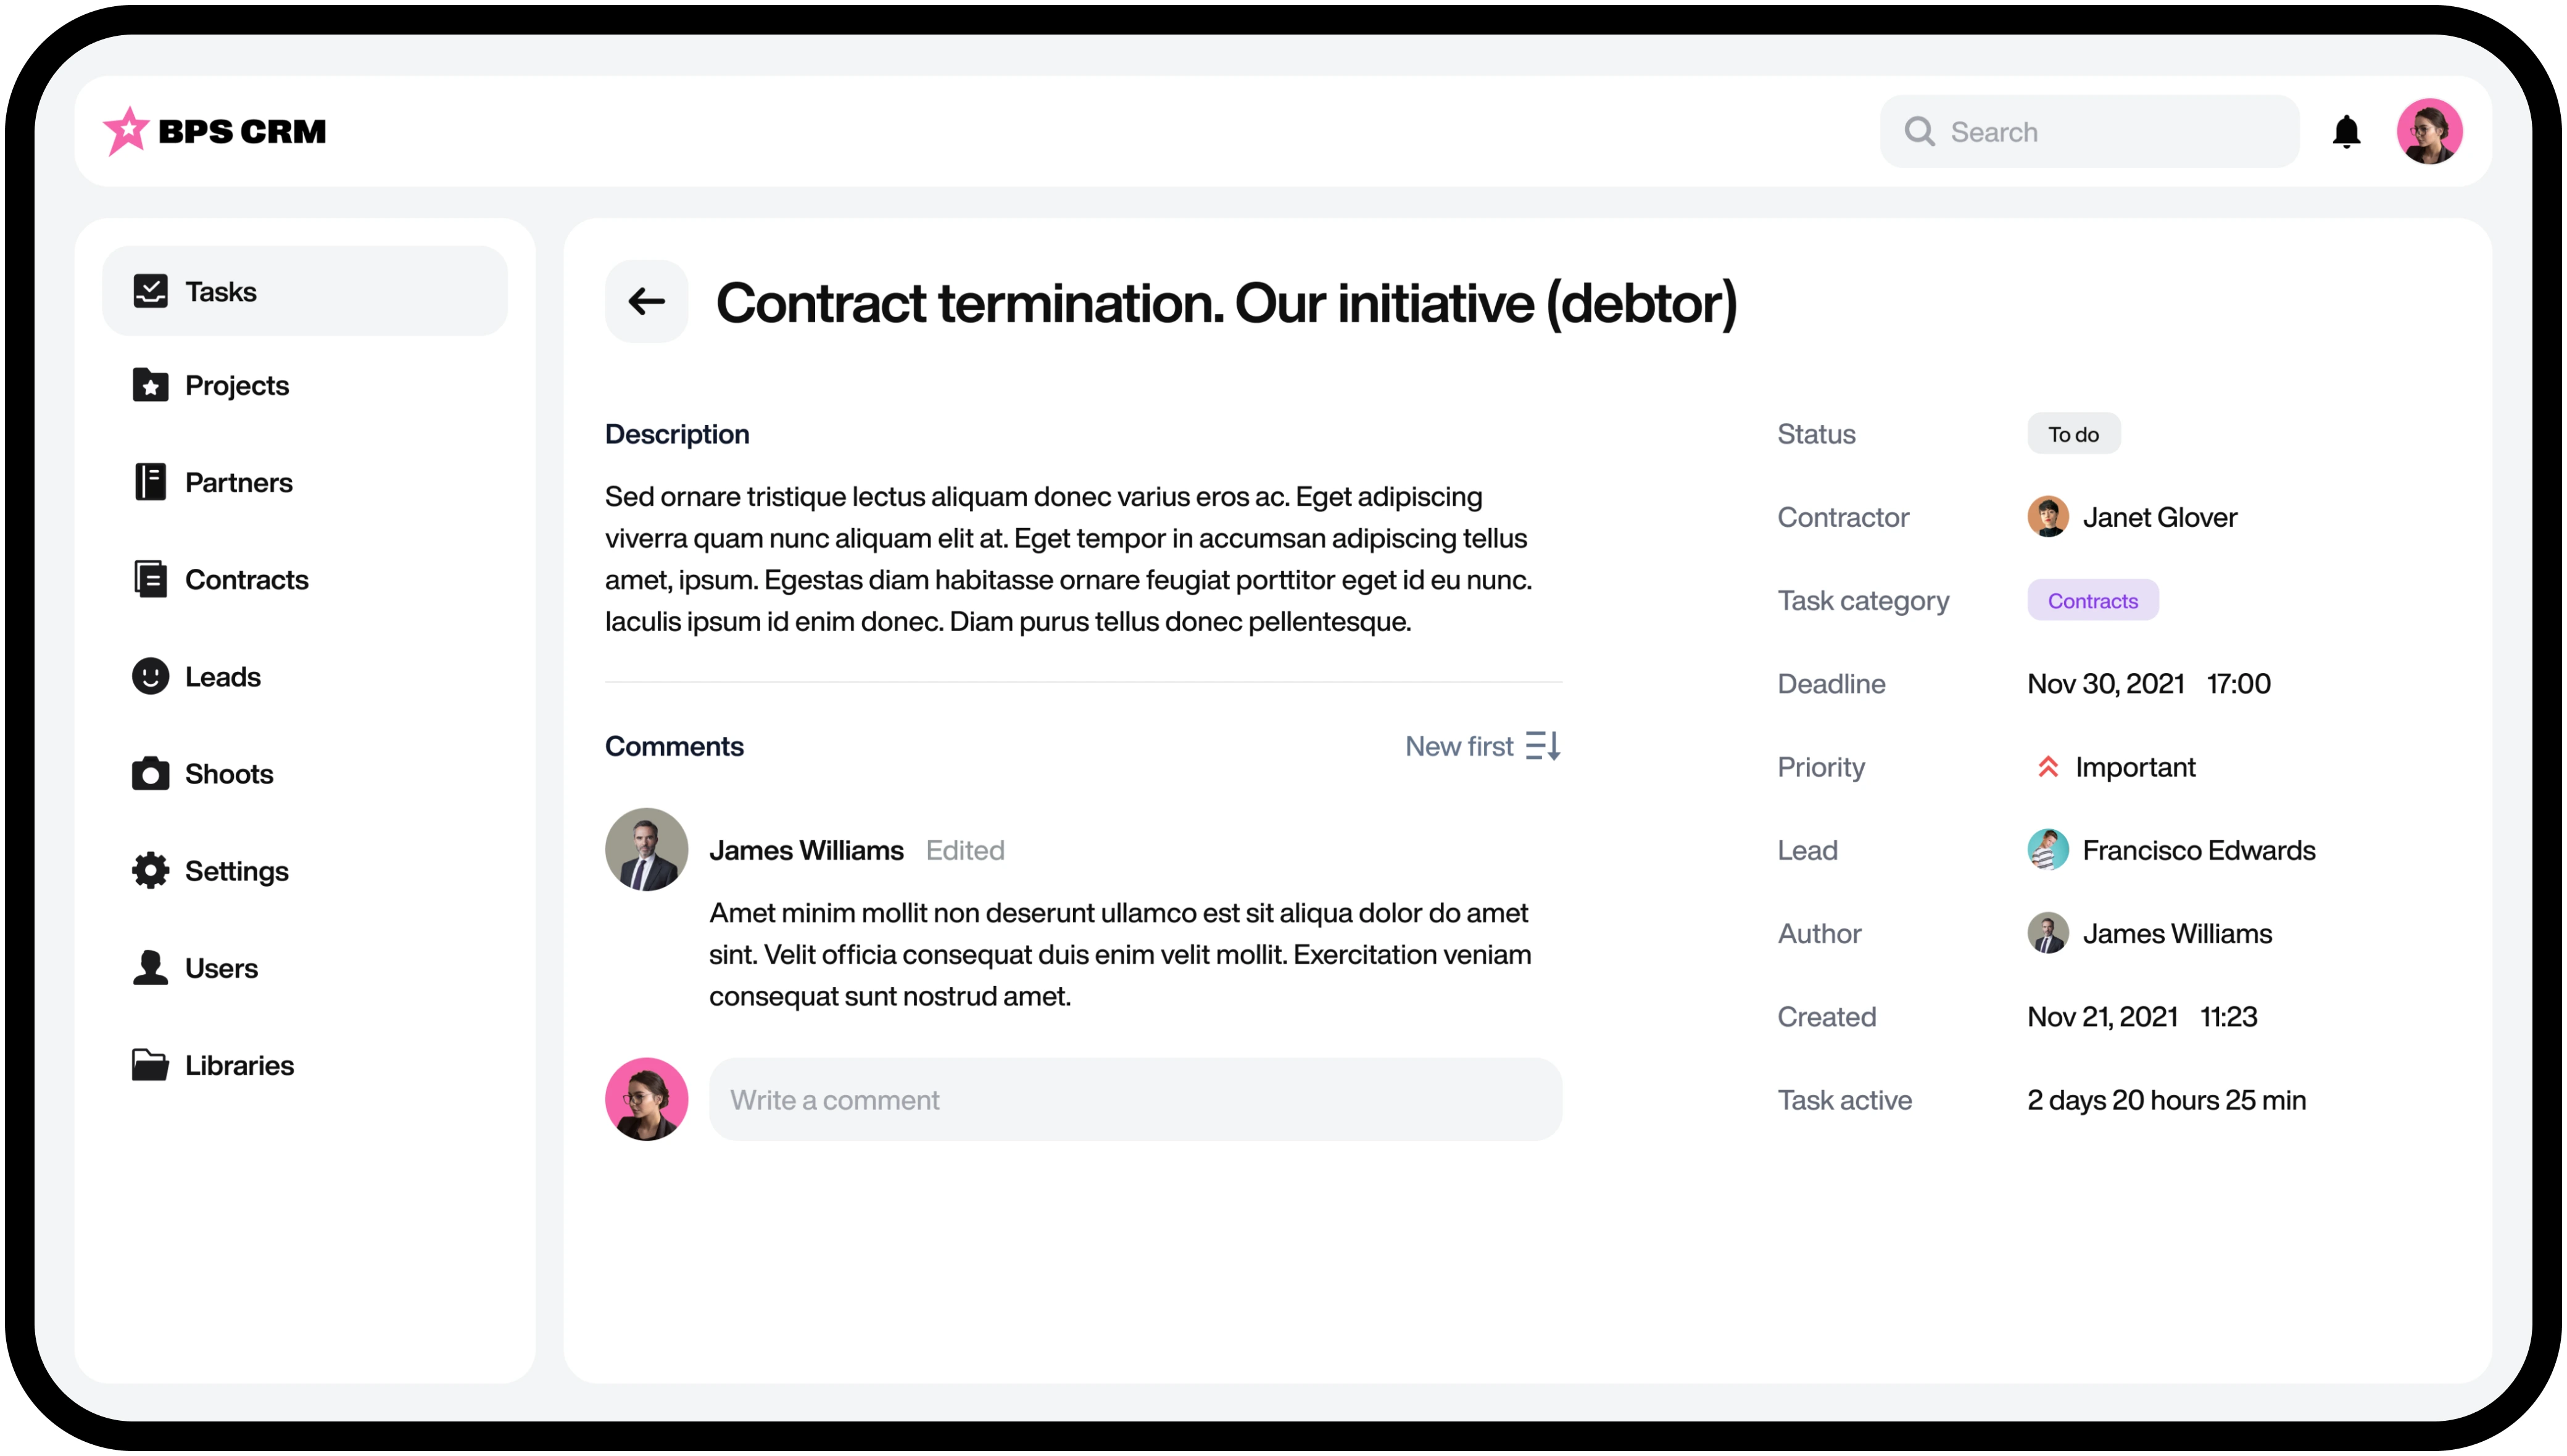The image size is (2567, 1456).
Task: Click the back arrow button
Action: pos(646,301)
